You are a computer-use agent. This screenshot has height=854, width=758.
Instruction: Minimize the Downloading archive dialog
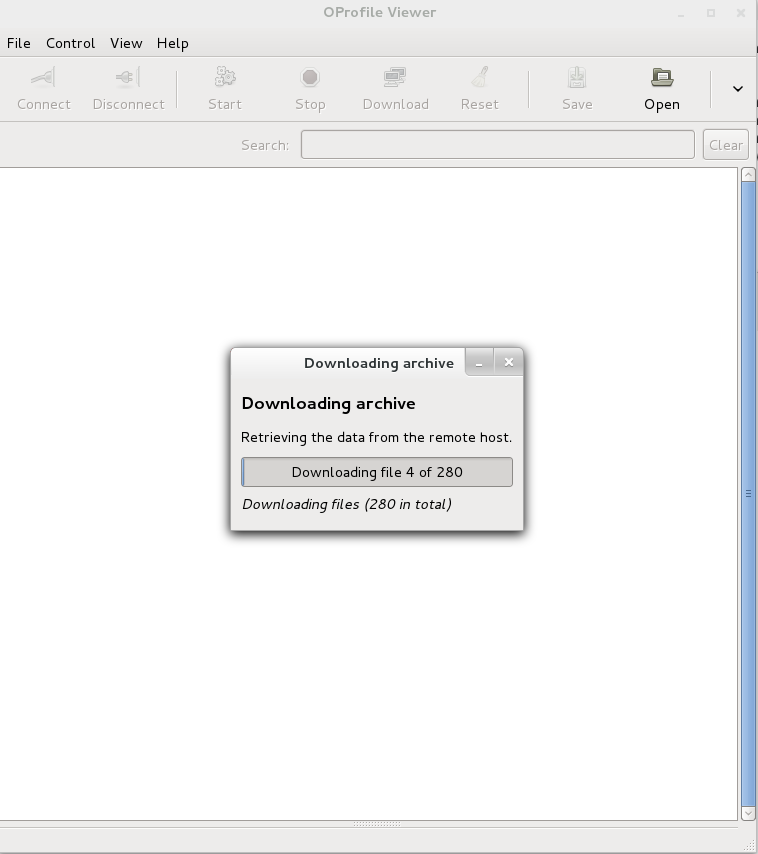click(x=479, y=362)
